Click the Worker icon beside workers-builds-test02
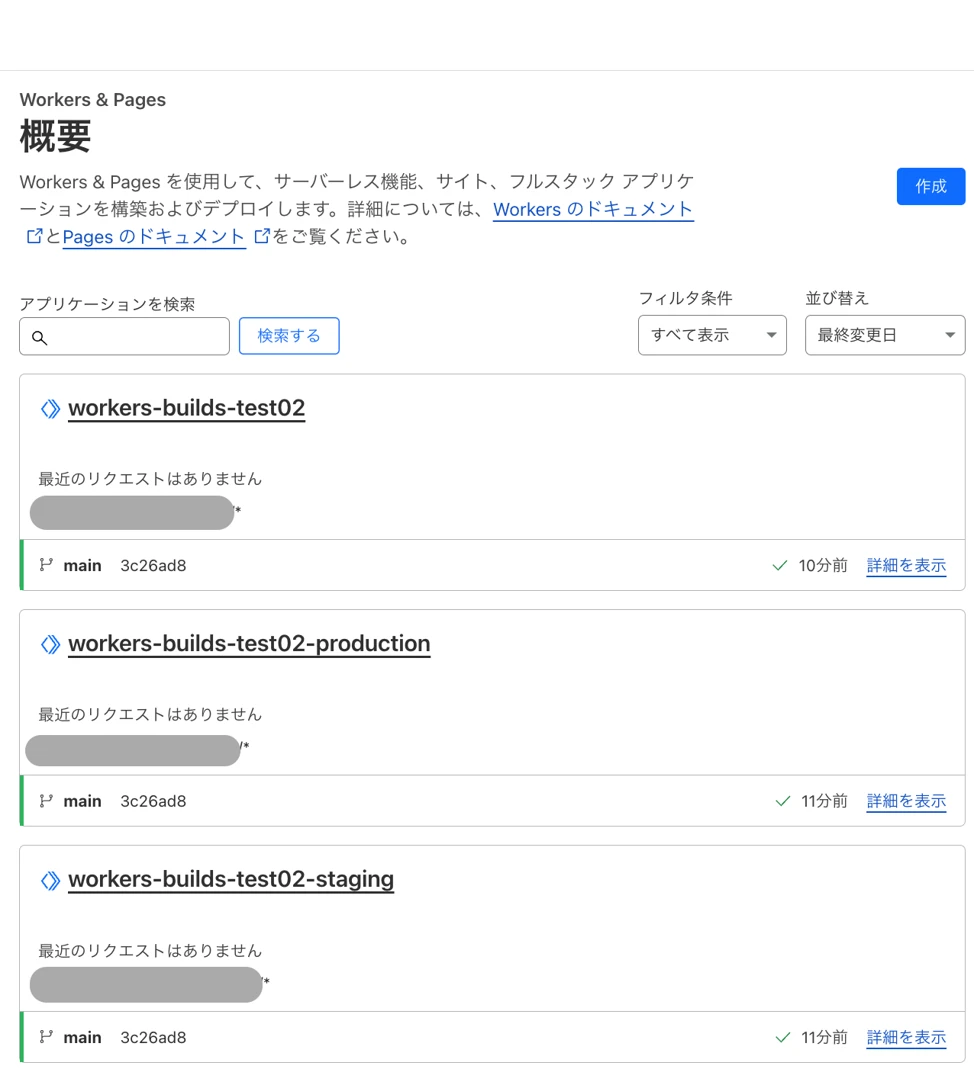 (x=50, y=409)
